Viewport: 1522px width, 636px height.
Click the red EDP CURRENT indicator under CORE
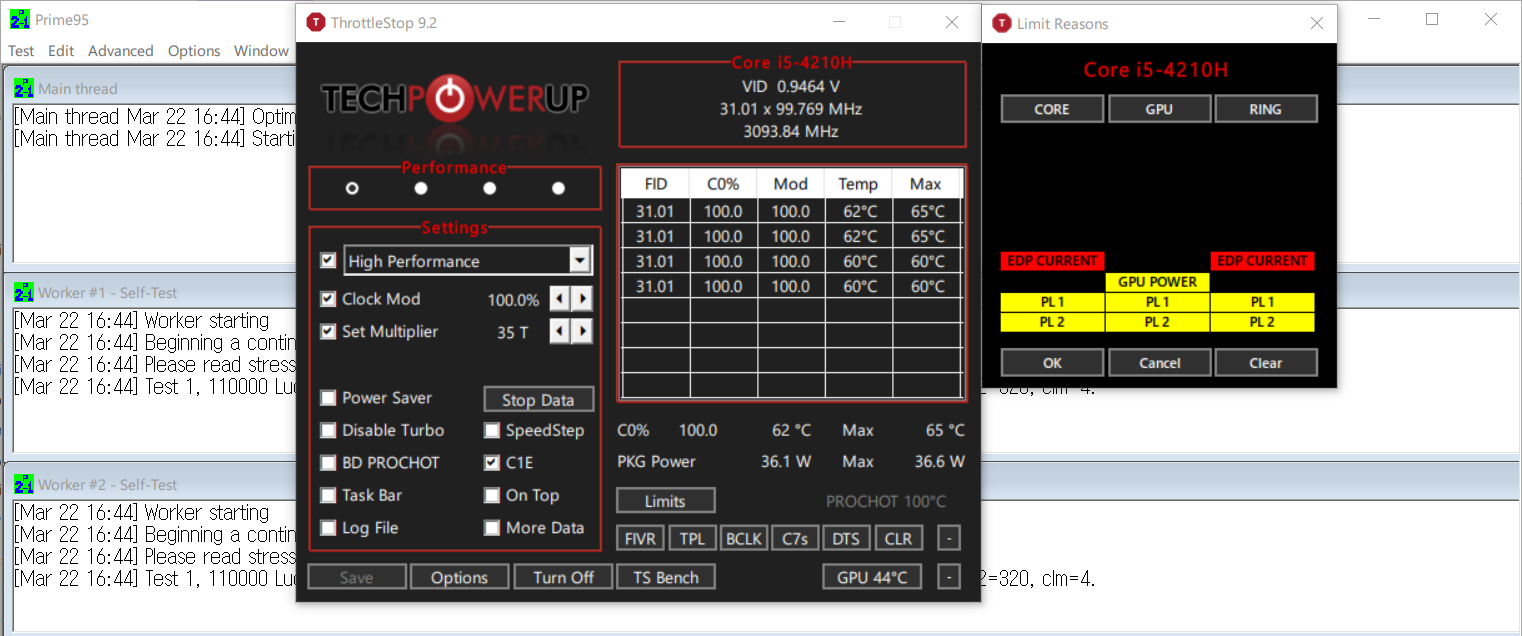click(x=1052, y=261)
